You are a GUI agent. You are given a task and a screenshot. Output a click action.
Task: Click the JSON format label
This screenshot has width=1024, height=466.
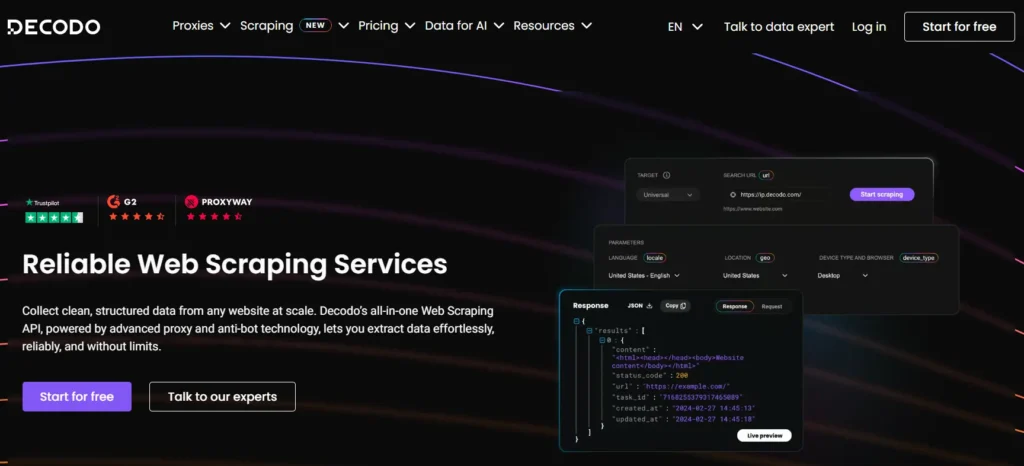click(635, 305)
